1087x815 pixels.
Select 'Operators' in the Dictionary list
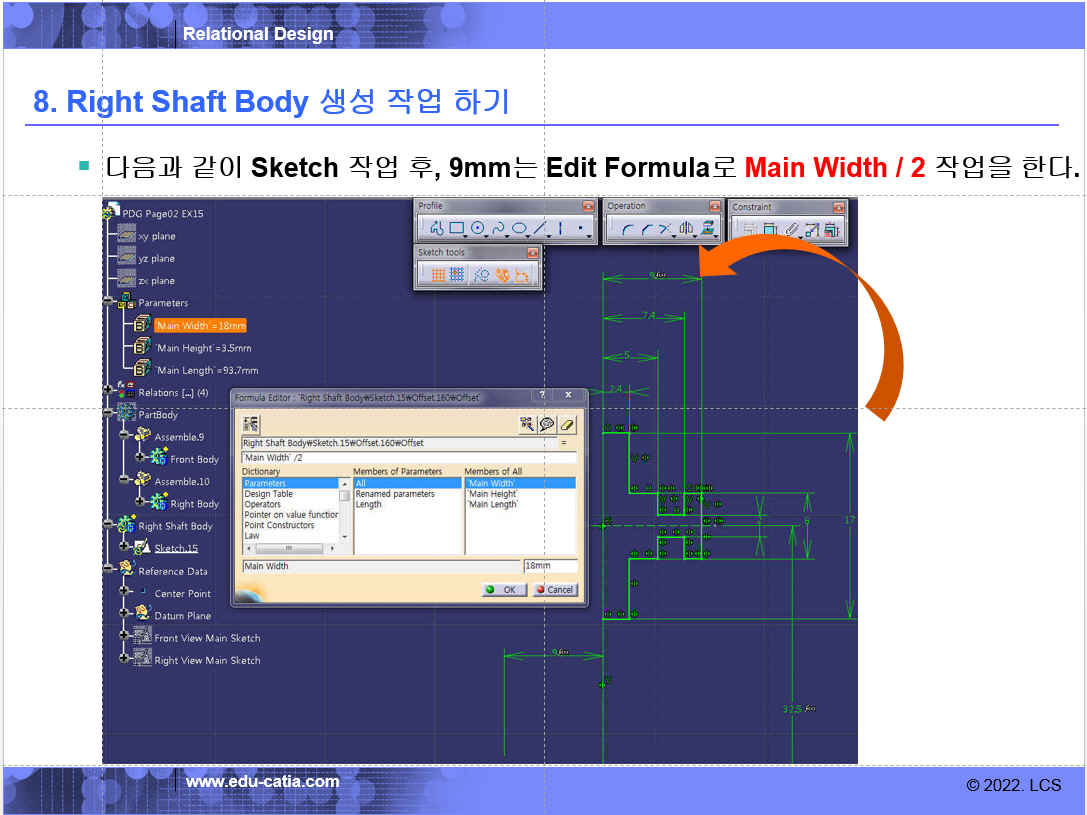(x=264, y=505)
